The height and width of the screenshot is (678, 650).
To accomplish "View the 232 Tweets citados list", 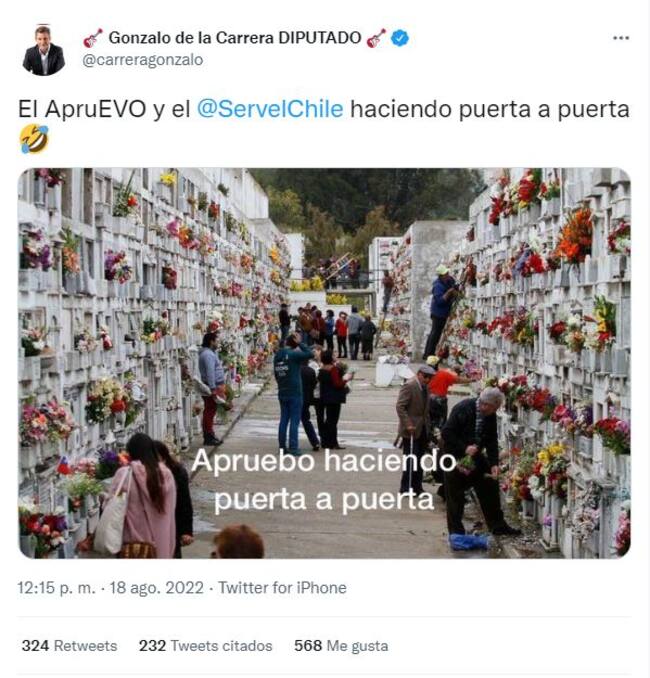I will [205, 646].
